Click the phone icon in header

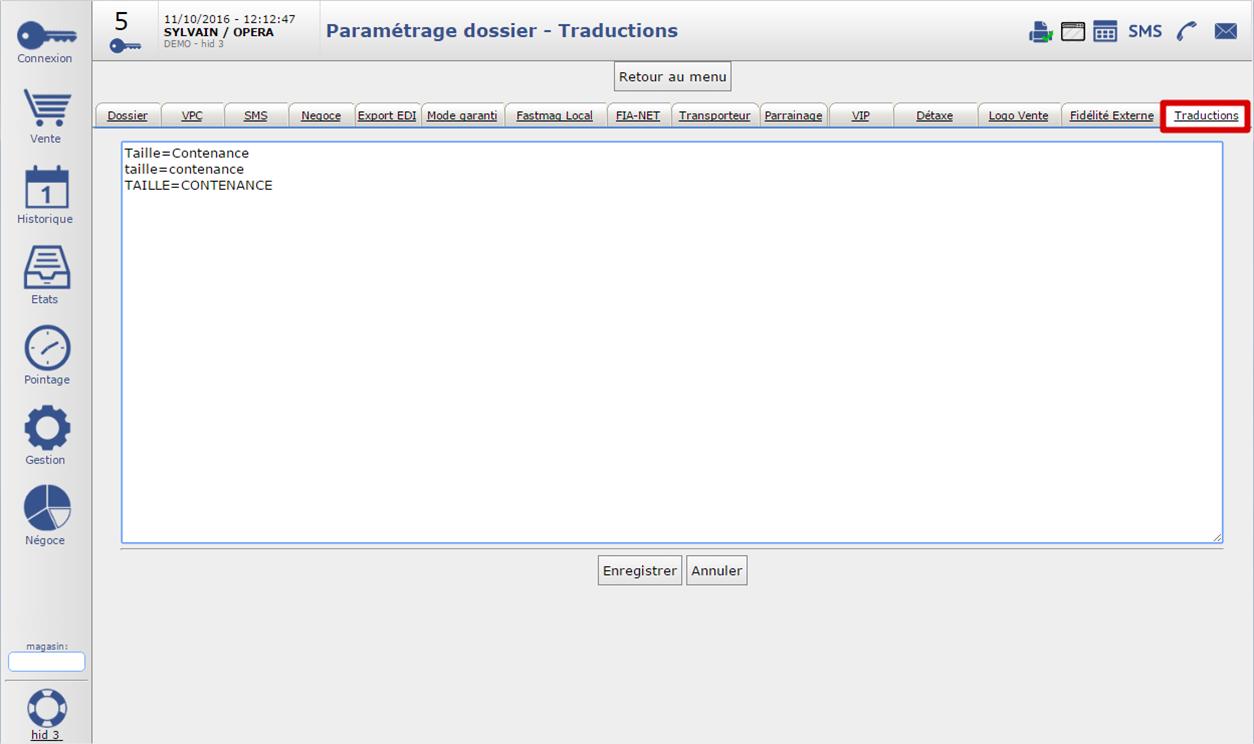point(1187,32)
